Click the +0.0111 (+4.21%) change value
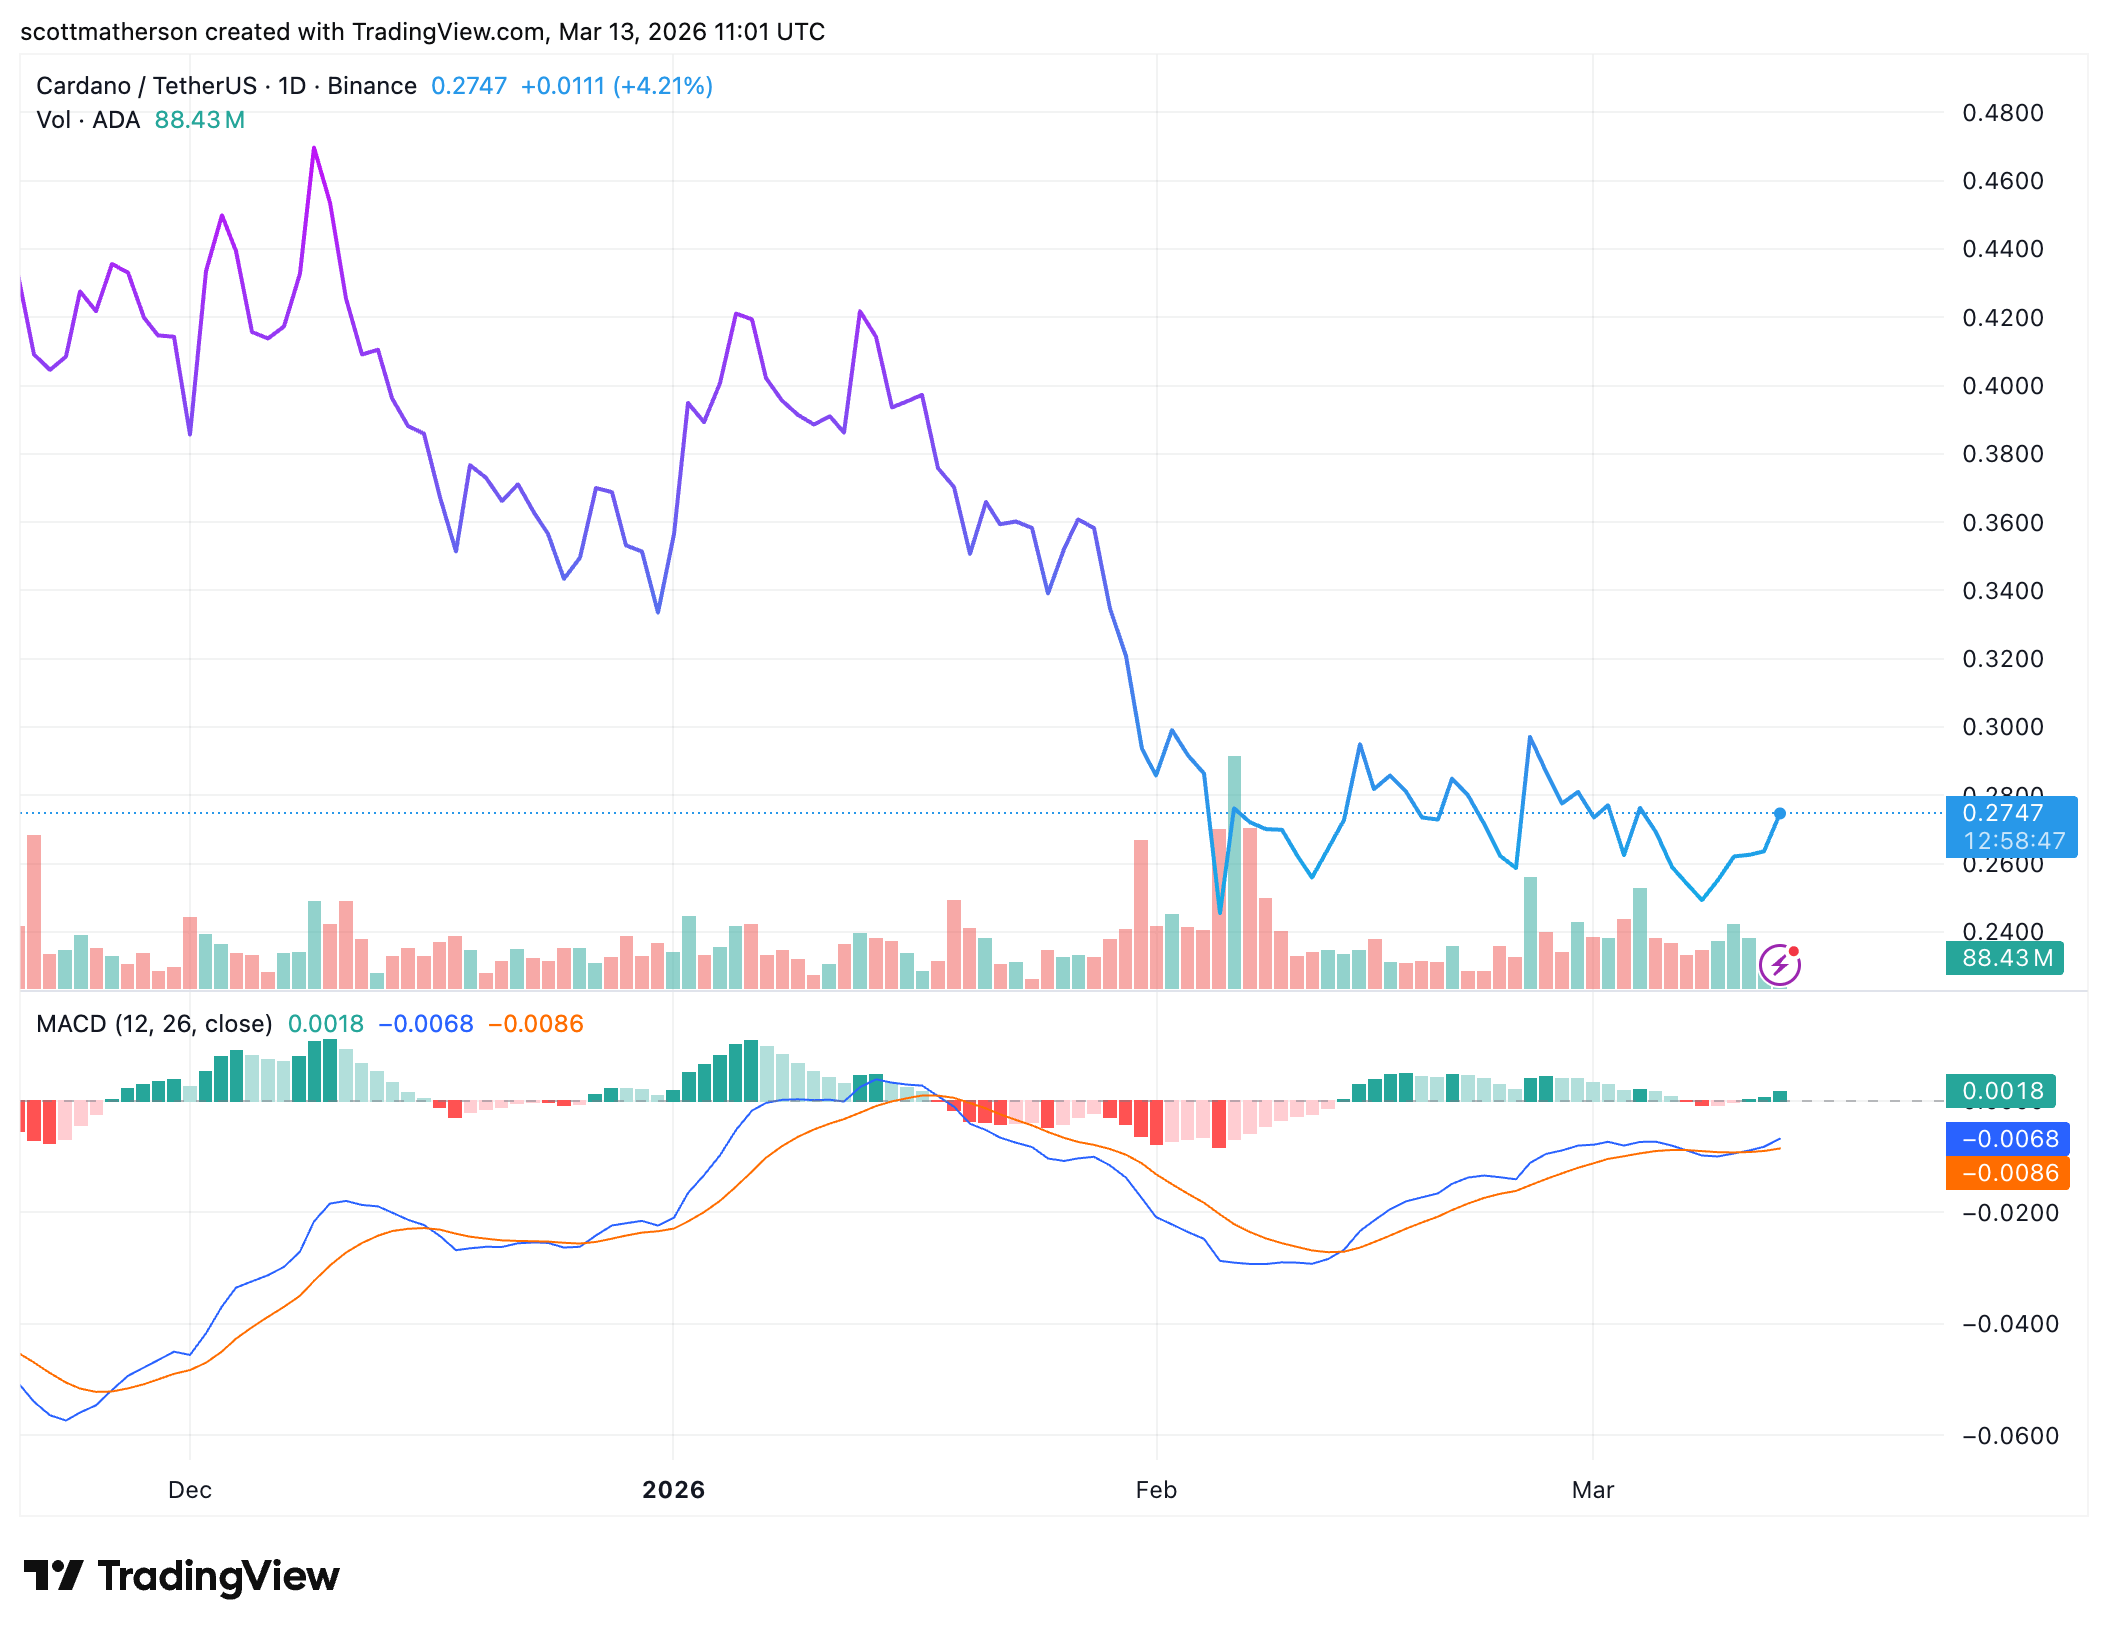2108x1636 pixels. pyautogui.click(x=616, y=86)
